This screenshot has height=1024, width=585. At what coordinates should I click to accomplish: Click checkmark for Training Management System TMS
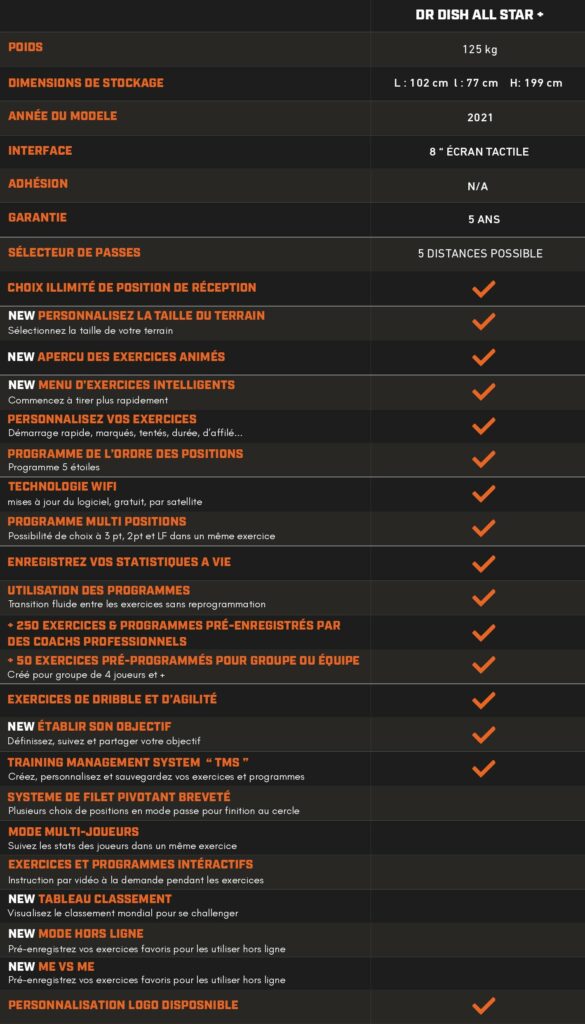point(483,769)
